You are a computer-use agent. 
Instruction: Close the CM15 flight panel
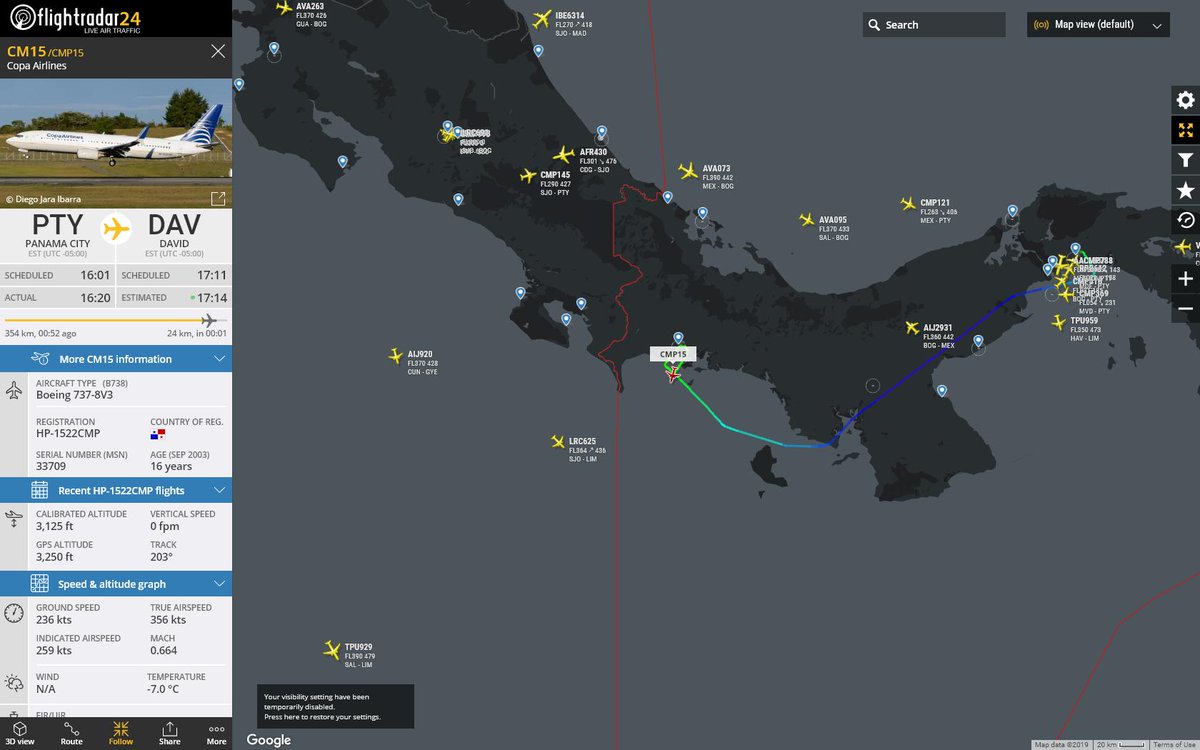coord(218,52)
